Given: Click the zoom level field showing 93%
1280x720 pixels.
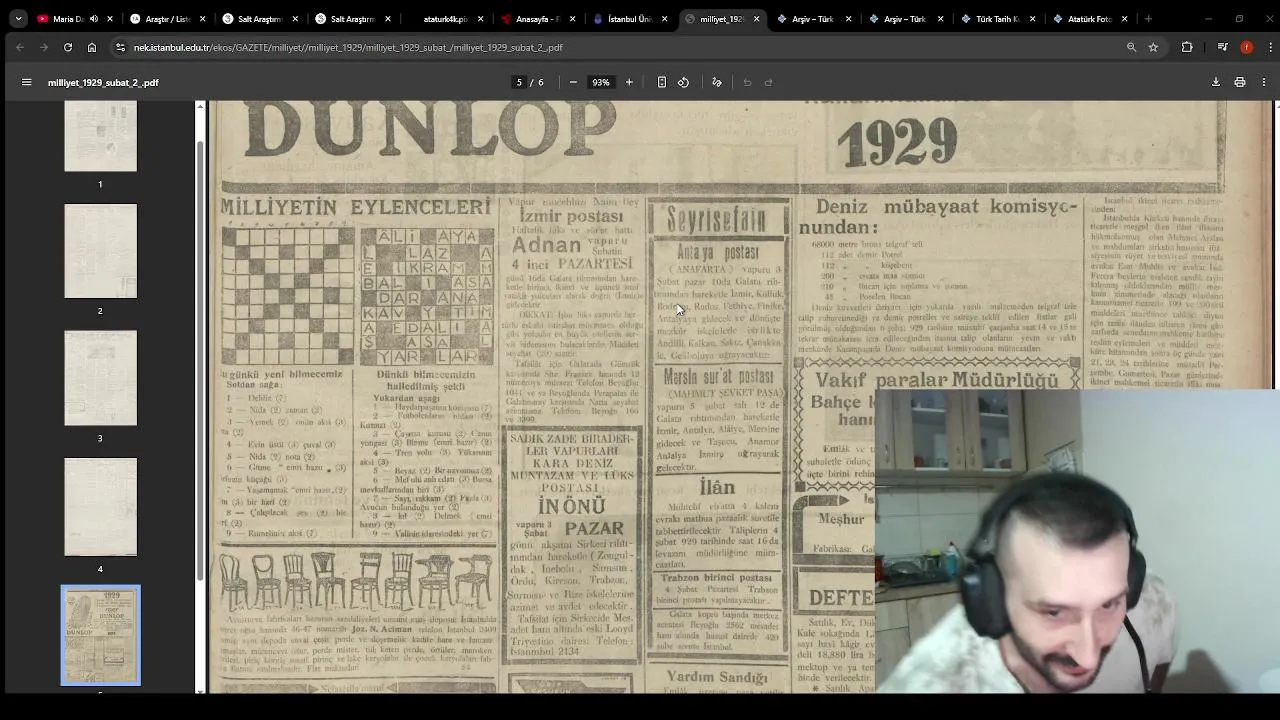Looking at the screenshot, I should pyautogui.click(x=600, y=82).
